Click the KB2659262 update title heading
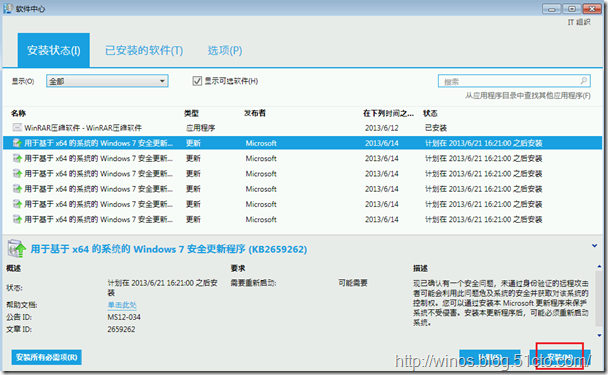 (x=169, y=249)
